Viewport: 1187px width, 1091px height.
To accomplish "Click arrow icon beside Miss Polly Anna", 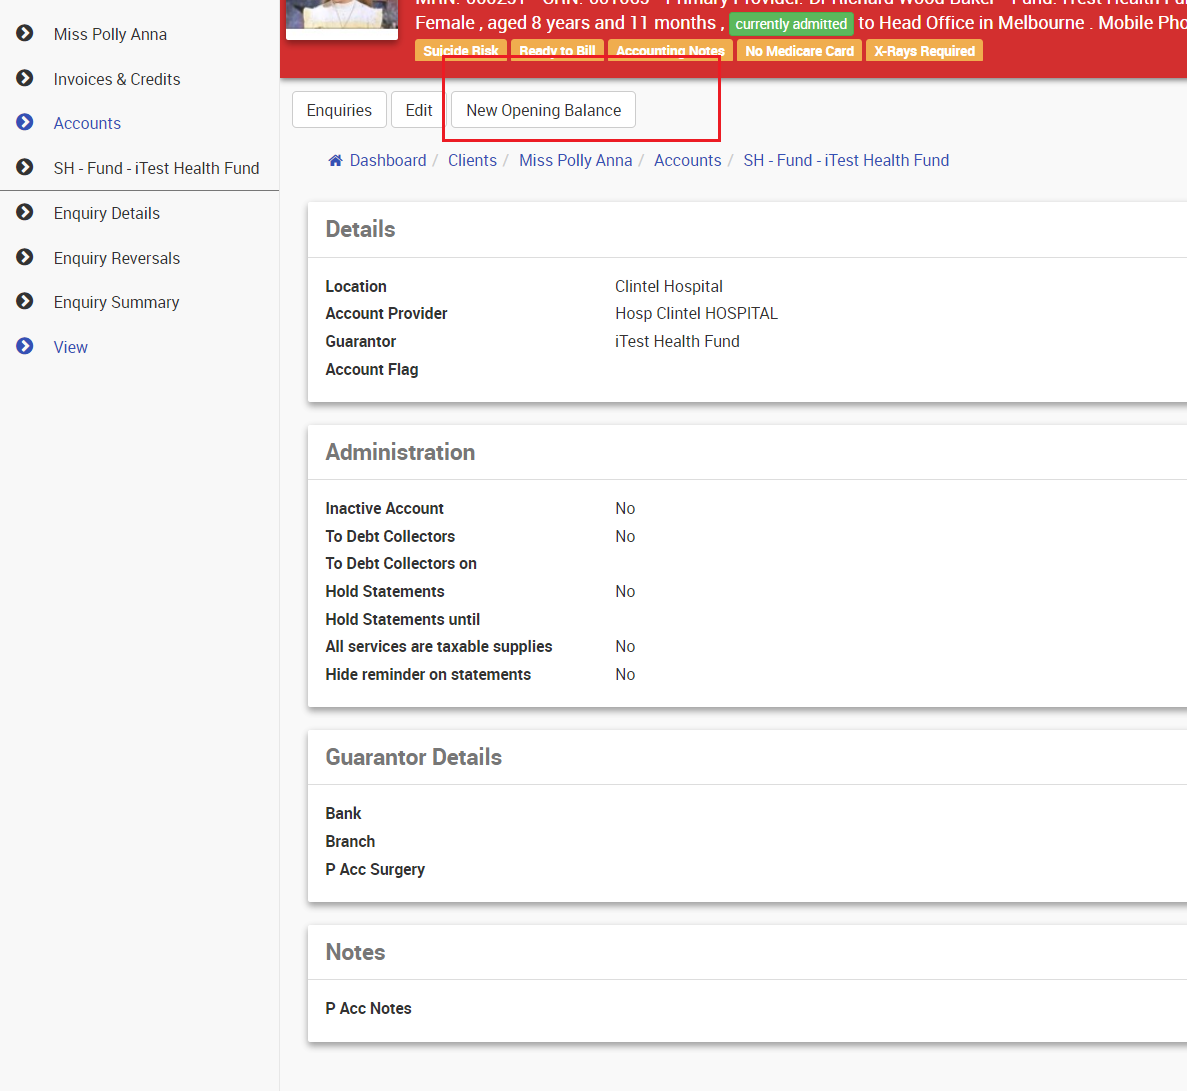I will tap(25, 33).
